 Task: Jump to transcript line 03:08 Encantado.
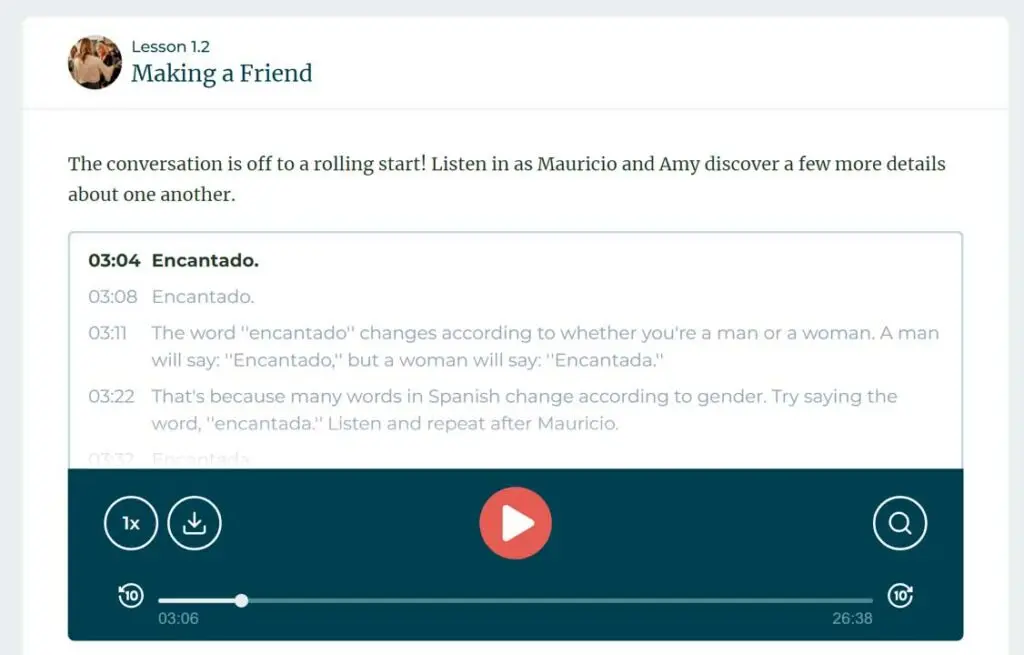click(x=171, y=297)
